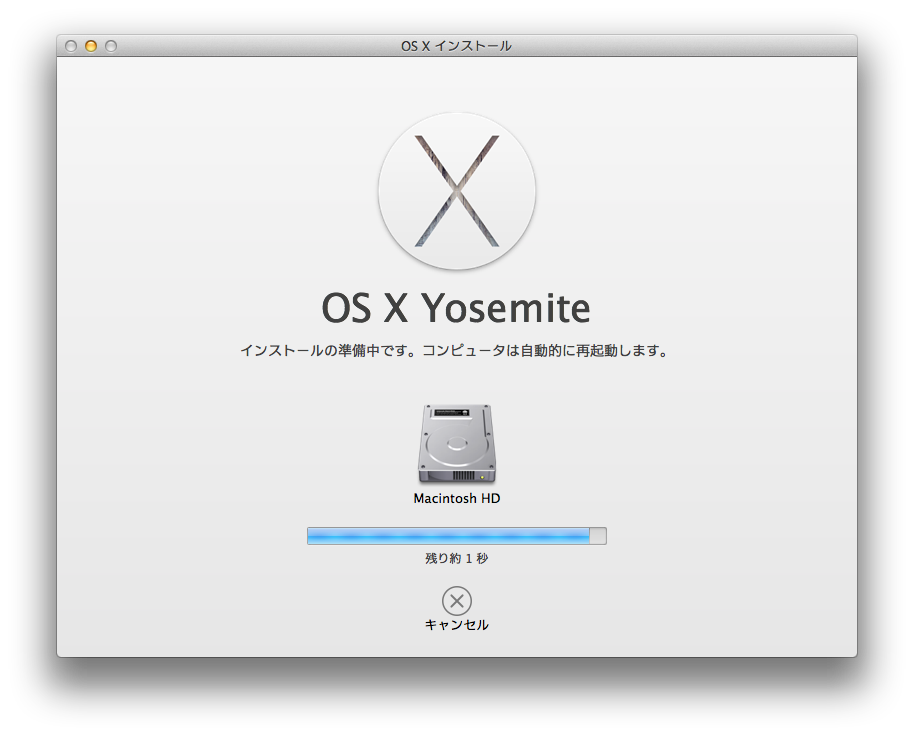This screenshot has width=914, height=736.
Task: Click the Macintosh HD disk name
Action: point(456,498)
